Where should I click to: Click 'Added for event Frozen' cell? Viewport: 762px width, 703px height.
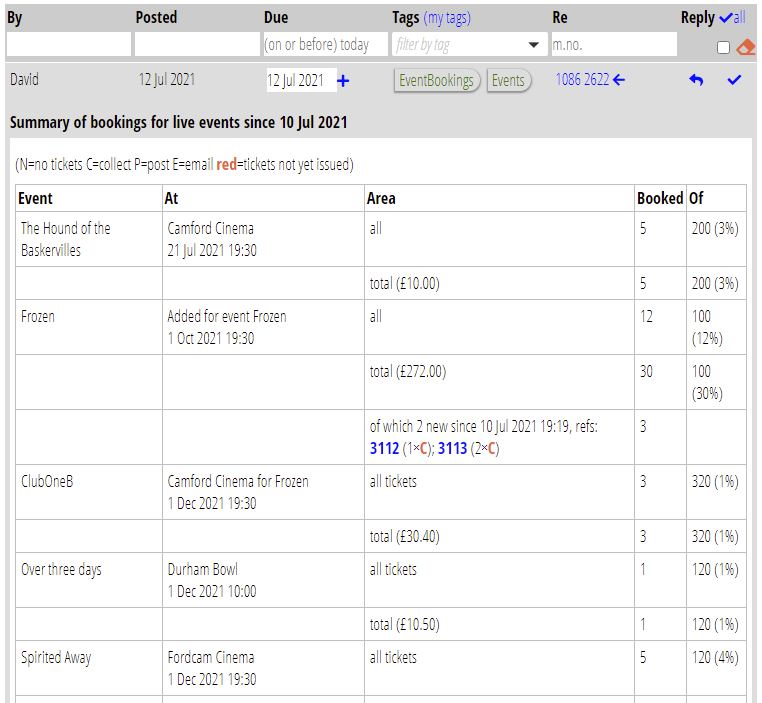263,327
